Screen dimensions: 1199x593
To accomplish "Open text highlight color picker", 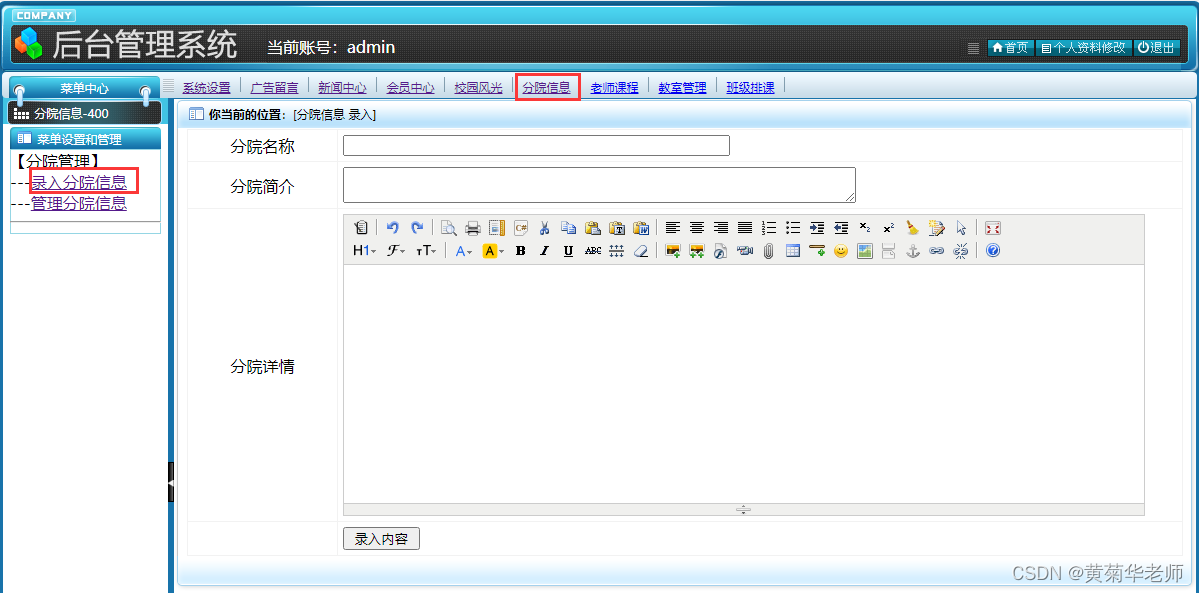I will pos(493,251).
